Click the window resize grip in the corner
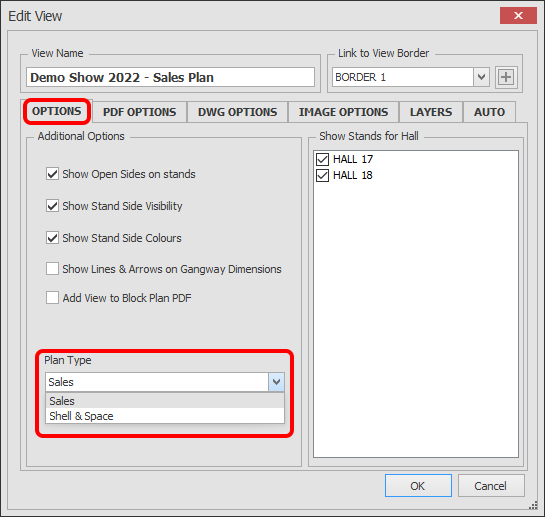 pyautogui.click(x=533, y=506)
